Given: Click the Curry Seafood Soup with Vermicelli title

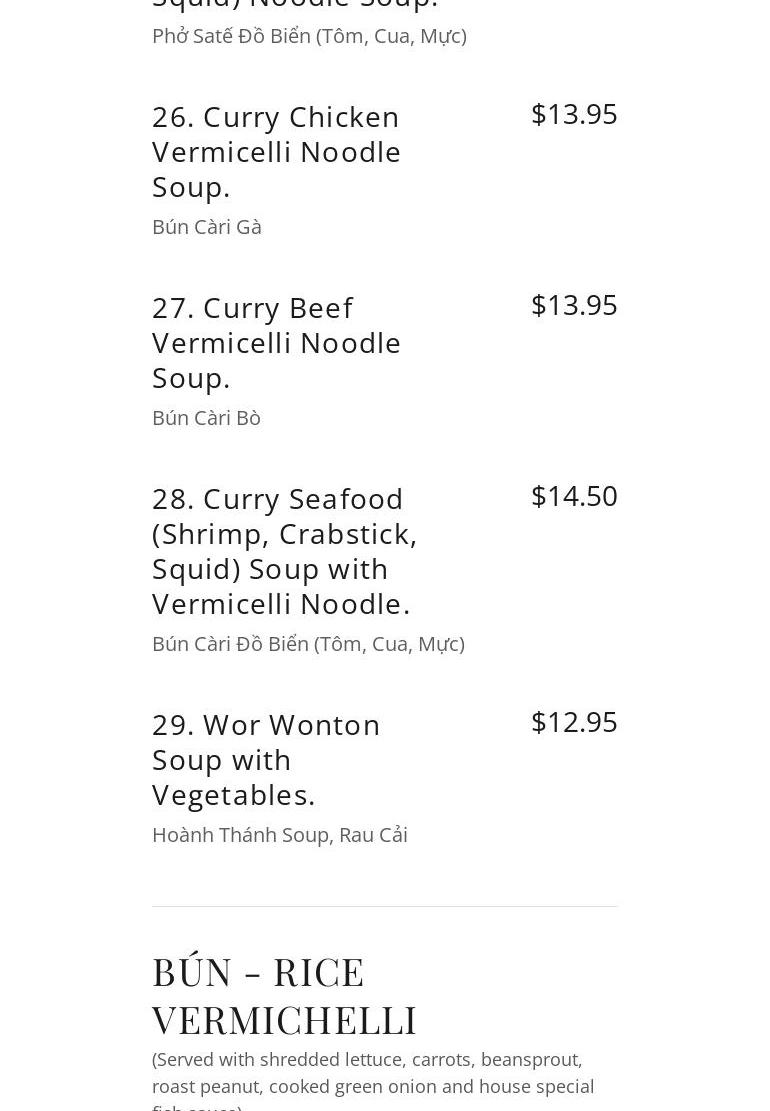Looking at the screenshot, I should pos(284,551).
